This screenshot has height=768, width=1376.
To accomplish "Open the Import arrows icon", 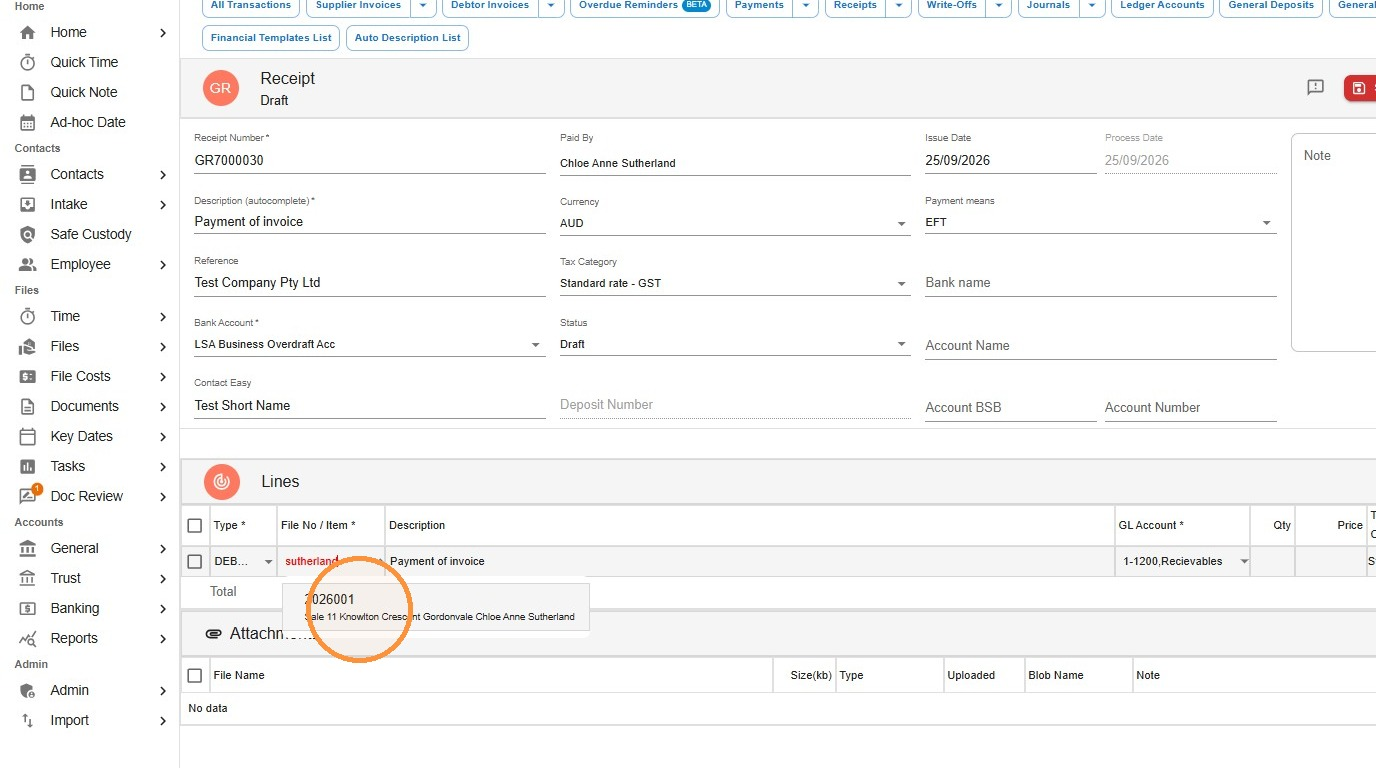I will click(x=28, y=720).
